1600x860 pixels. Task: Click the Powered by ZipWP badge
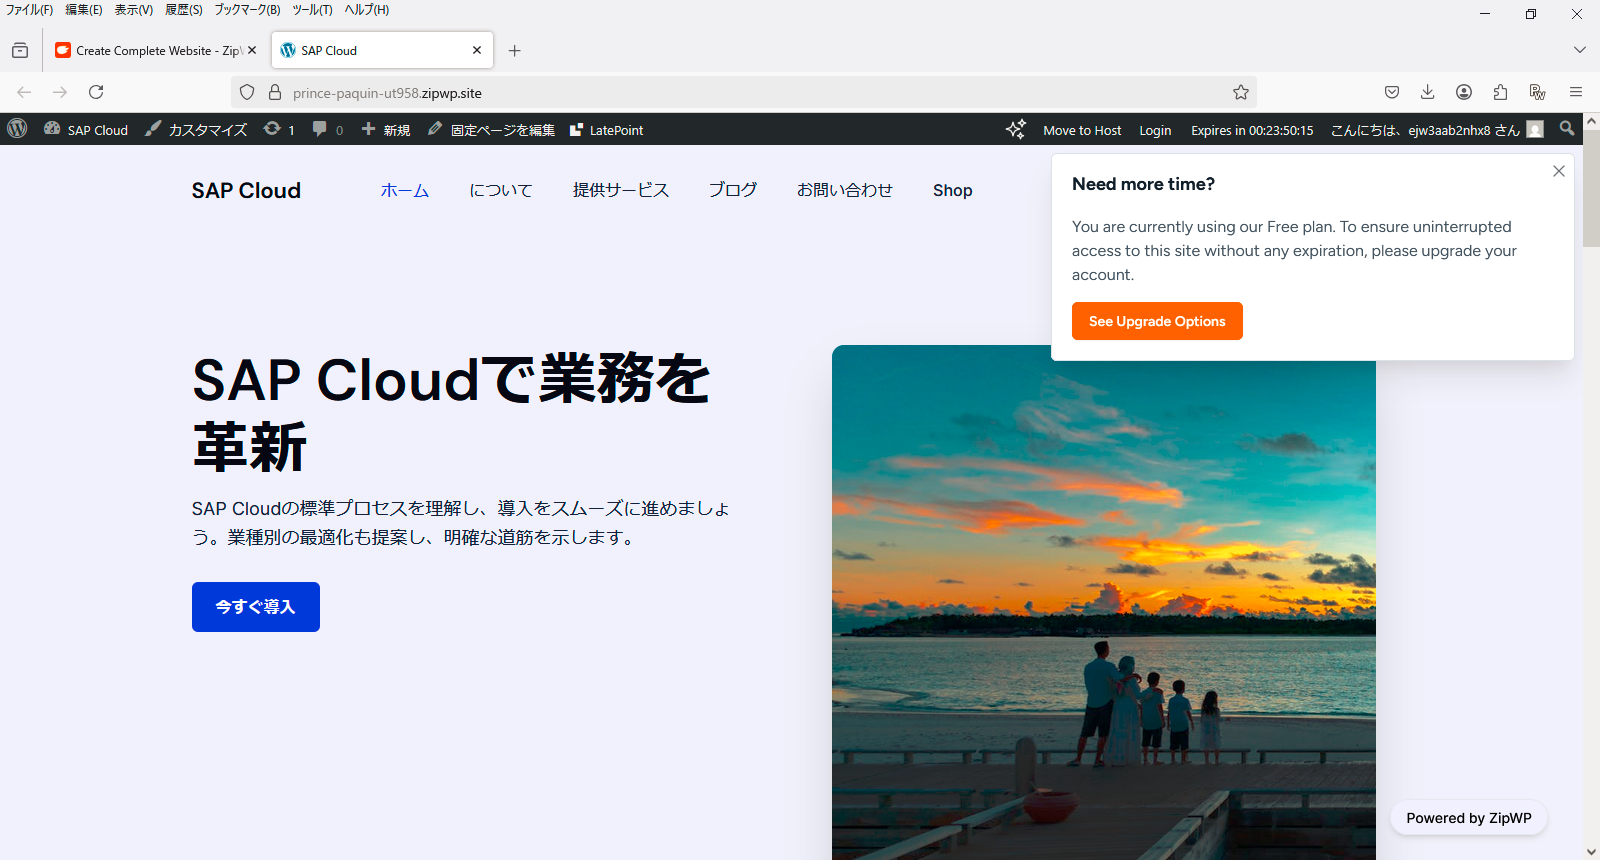pos(1469,818)
